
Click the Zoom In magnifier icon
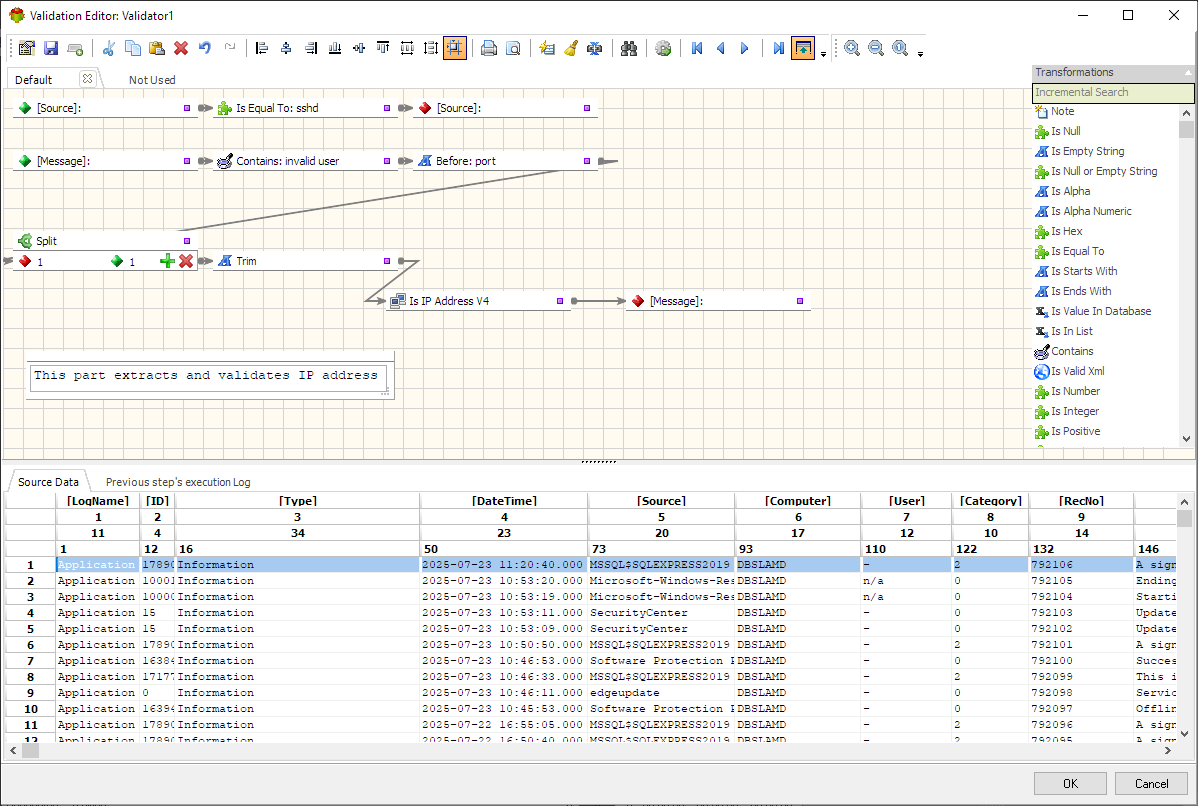[852, 48]
